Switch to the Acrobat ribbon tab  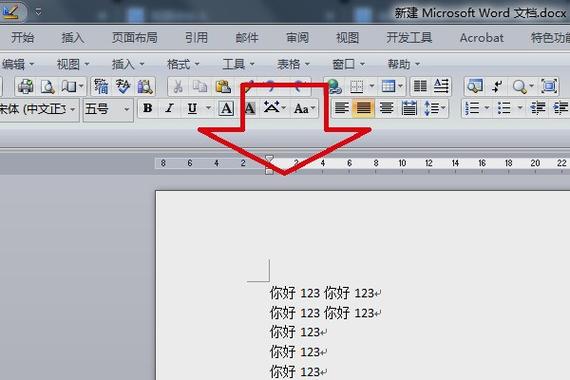482,37
